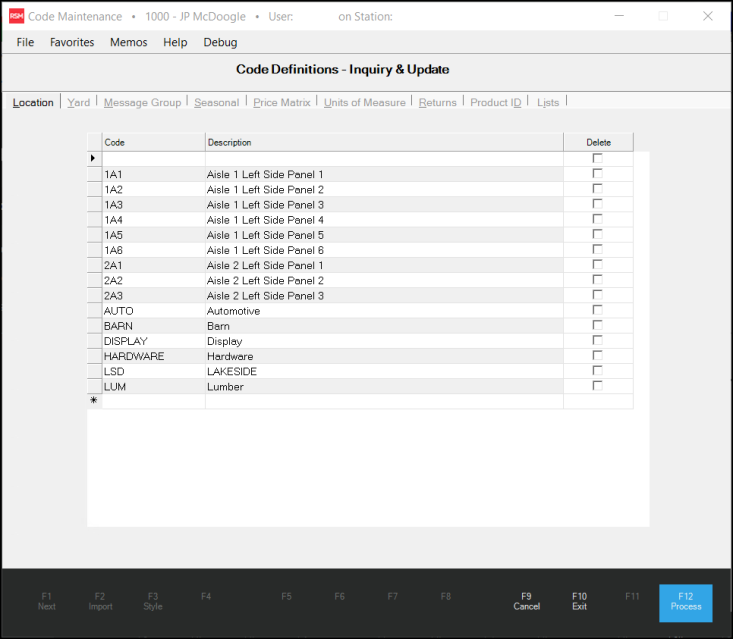Select the HARDWARE code cell
733x639 pixels.
(153, 356)
